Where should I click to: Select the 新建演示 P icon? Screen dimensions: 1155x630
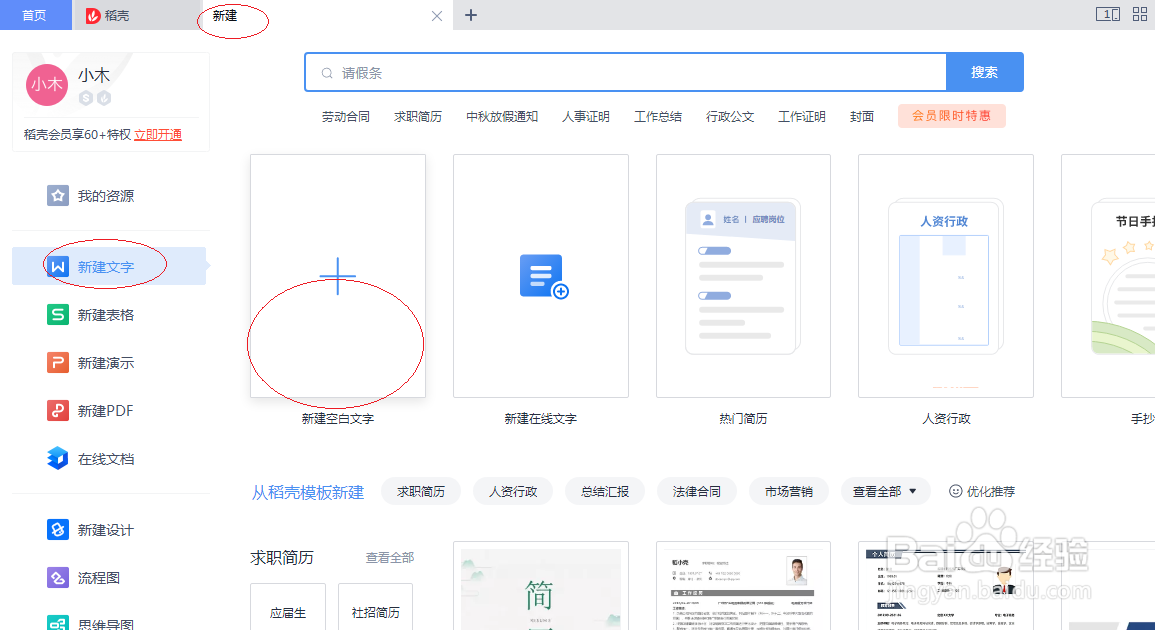pyautogui.click(x=58, y=363)
